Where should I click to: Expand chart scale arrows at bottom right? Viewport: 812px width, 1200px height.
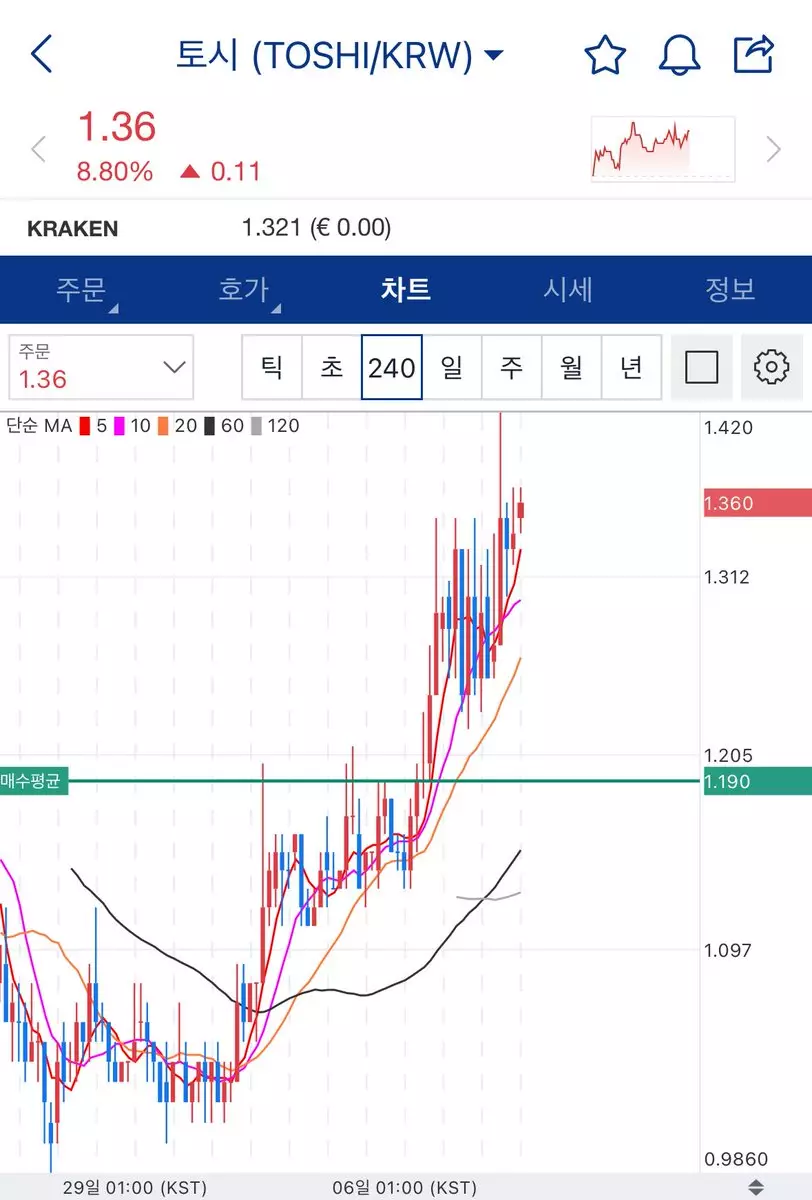pos(756,1187)
